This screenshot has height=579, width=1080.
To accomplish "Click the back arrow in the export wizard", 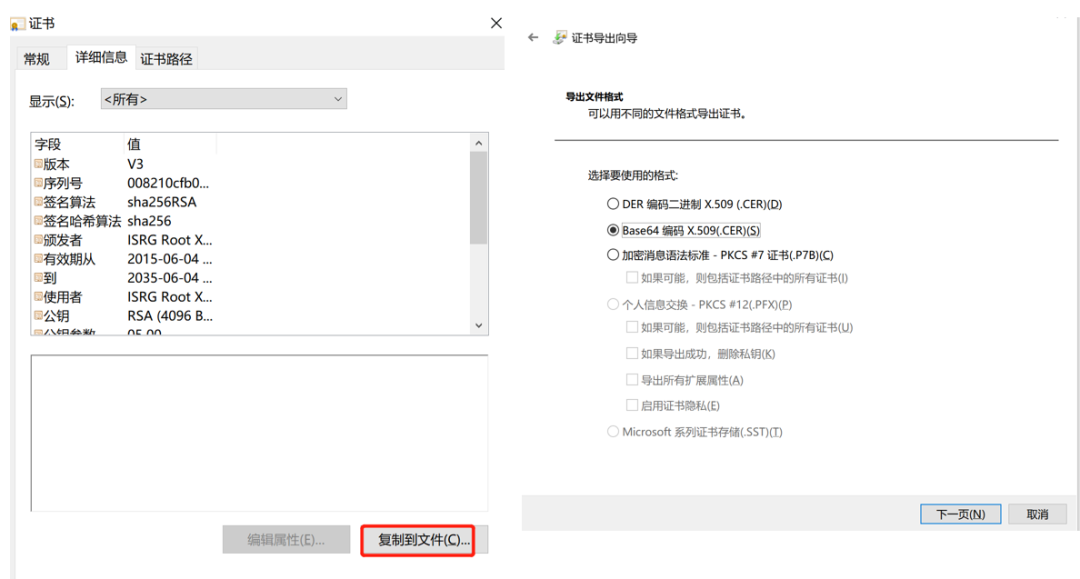I will pyautogui.click(x=533, y=37).
